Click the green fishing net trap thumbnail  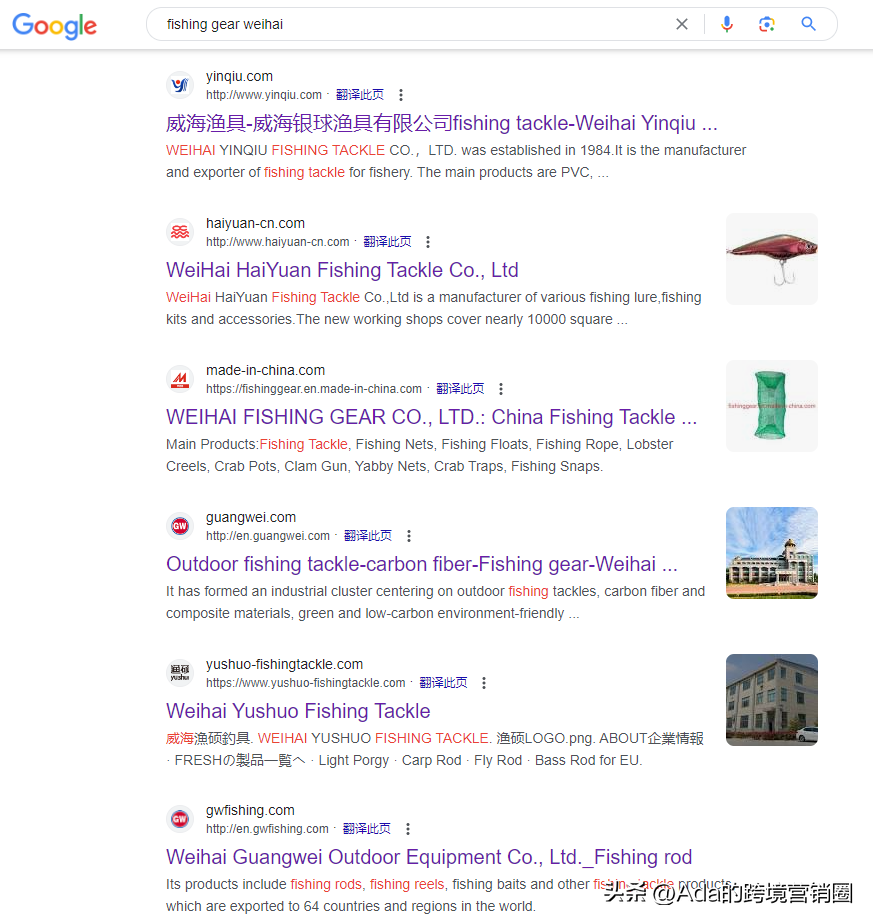pos(772,406)
